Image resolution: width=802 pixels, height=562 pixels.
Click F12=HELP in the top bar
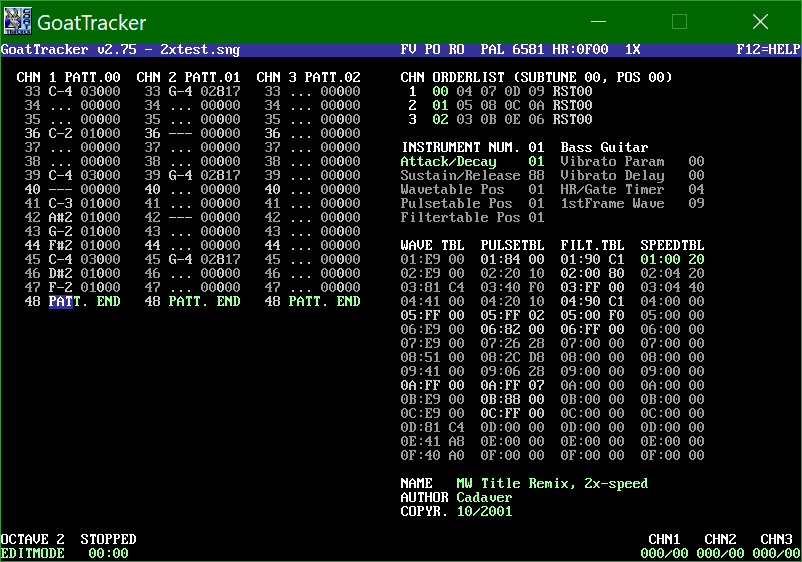(767, 49)
